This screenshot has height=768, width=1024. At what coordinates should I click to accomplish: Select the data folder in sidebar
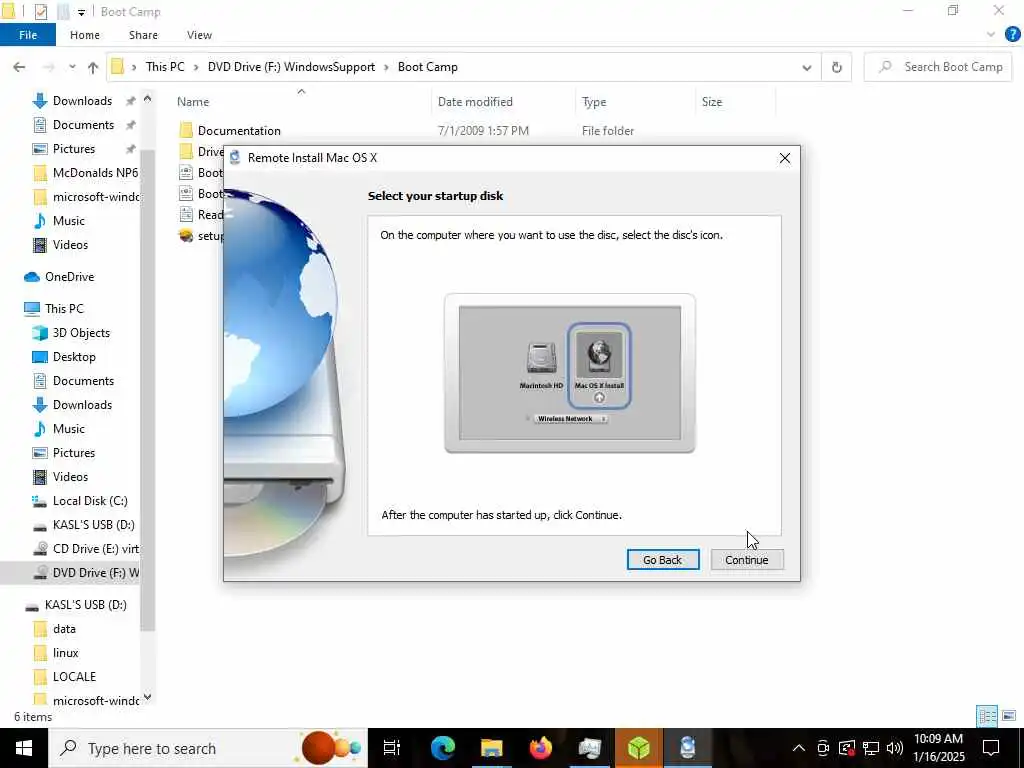[x=64, y=629]
